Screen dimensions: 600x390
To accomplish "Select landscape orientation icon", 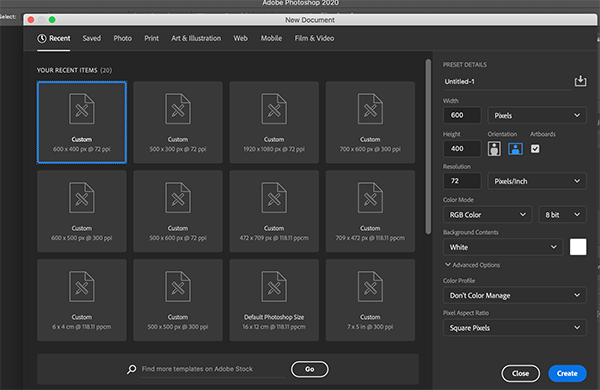I will tap(515, 148).
